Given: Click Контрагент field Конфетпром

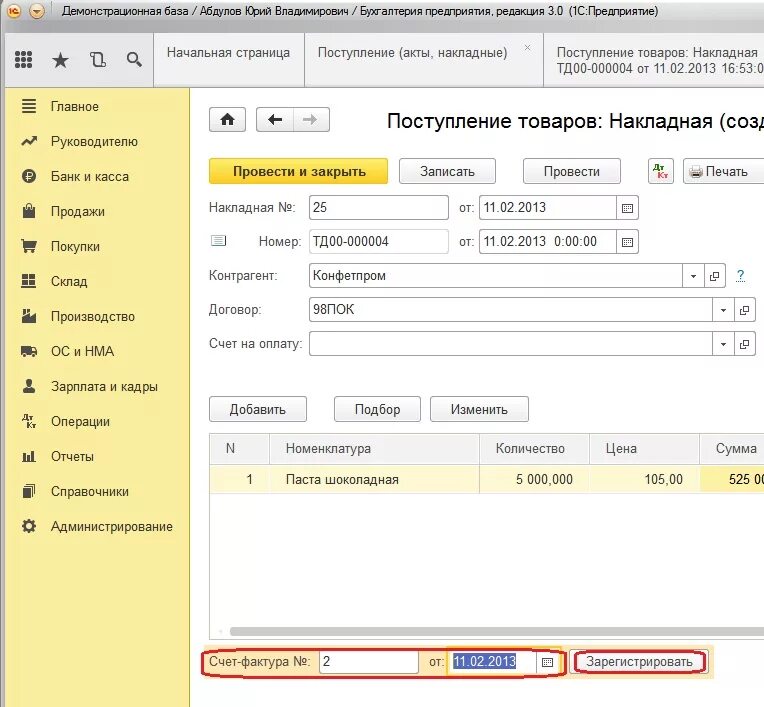Looking at the screenshot, I should (496, 276).
